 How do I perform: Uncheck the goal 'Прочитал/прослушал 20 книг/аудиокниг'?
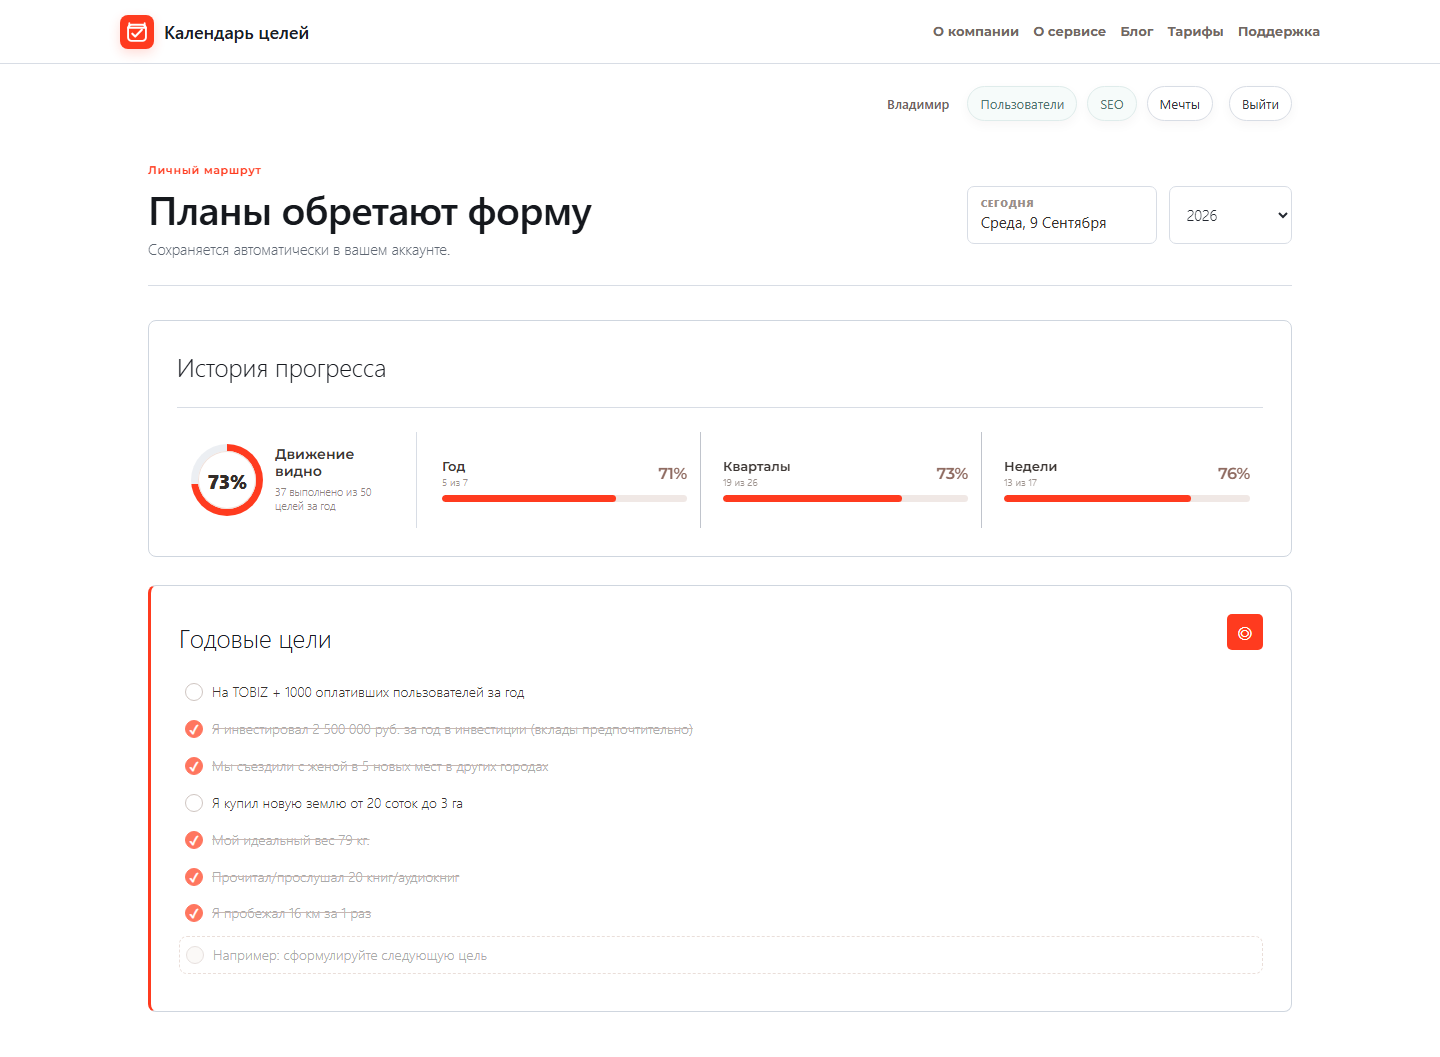194,877
